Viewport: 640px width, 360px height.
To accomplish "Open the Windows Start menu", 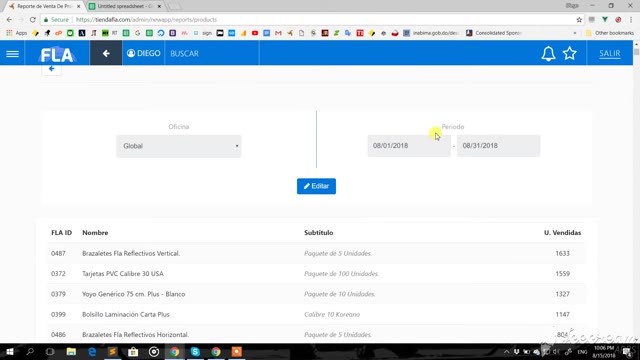I will click(10, 351).
